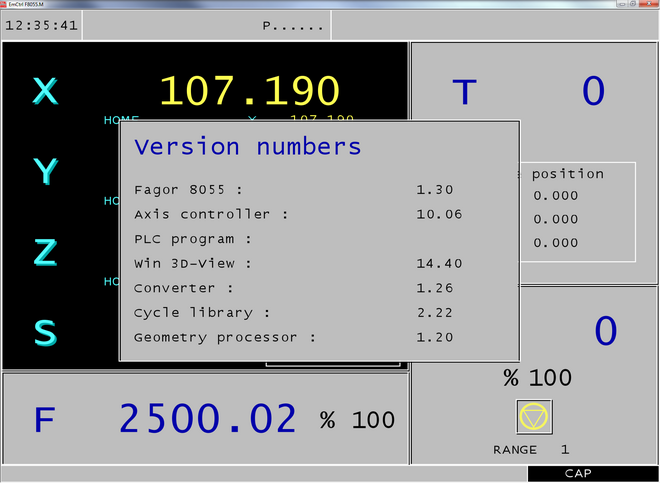The image size is (660, 483).
Task: Click the feedrate value 2500.02
Action: click(208, 419)
